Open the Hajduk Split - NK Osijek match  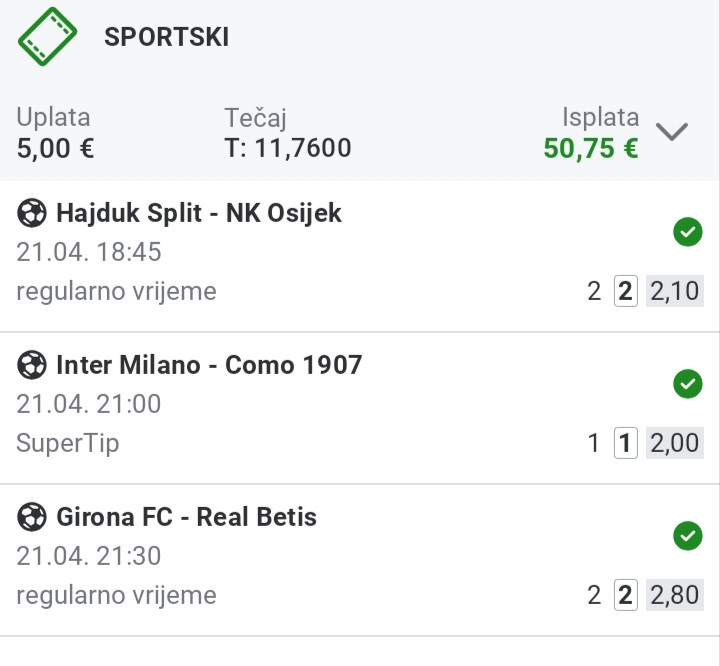tap(199, 213)
